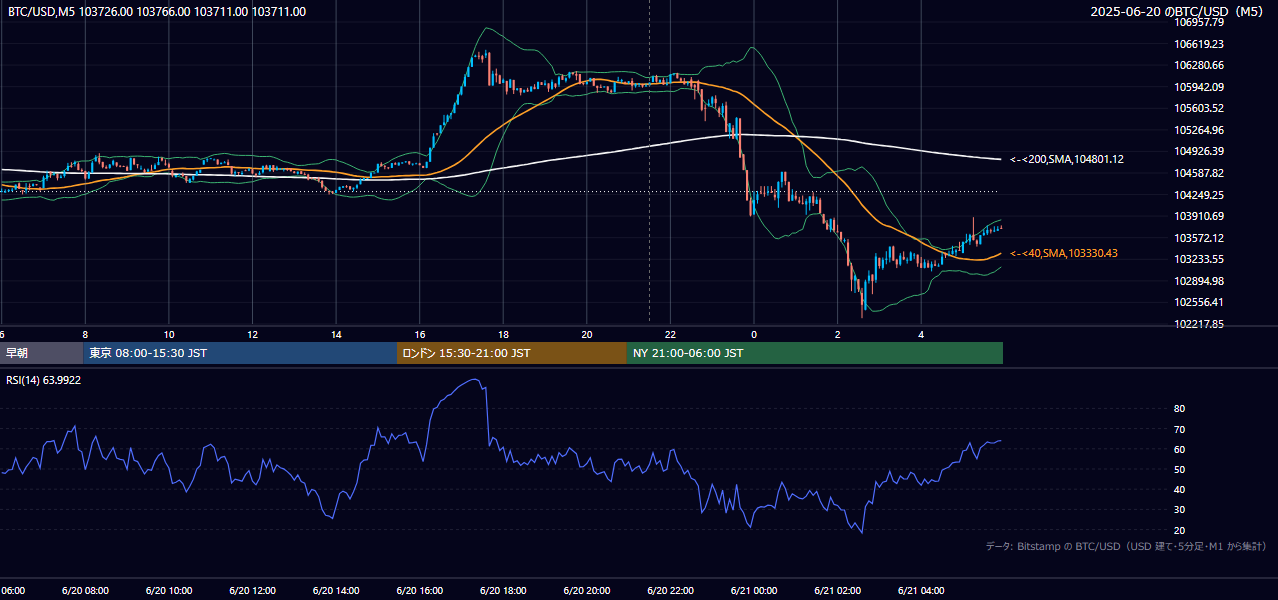Click the 6/20 22:00 date label

pos(670,591)
